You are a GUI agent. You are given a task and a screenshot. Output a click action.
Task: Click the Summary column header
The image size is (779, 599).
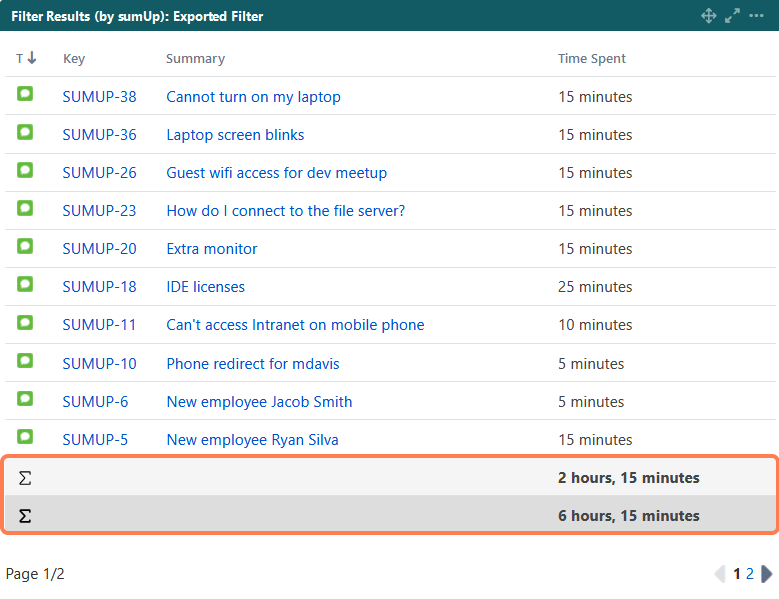[x=195, y=59]
